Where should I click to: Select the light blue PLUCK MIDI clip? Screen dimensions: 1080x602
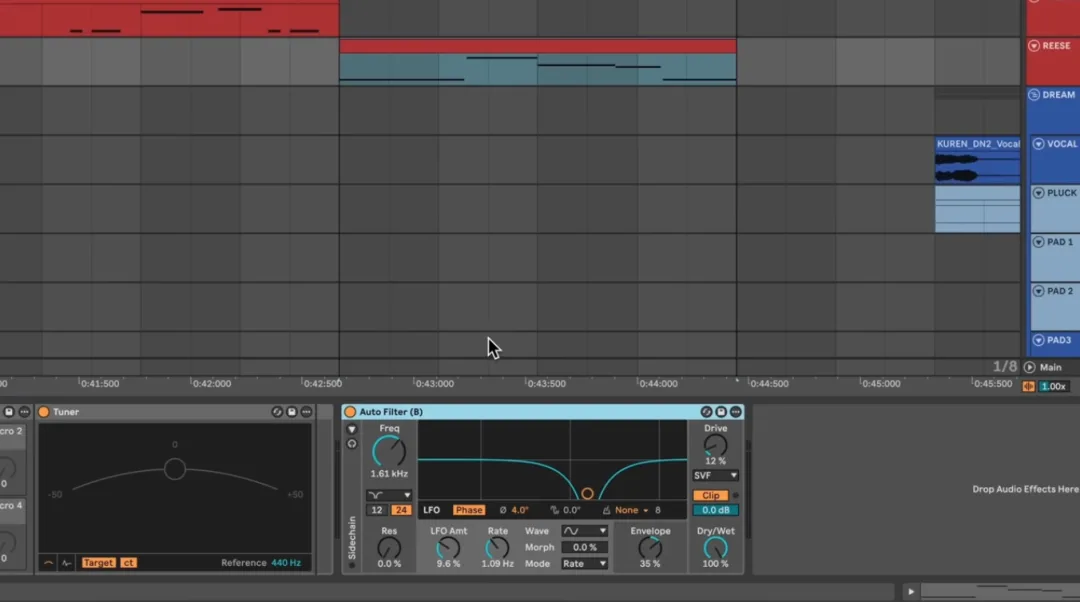977,209
